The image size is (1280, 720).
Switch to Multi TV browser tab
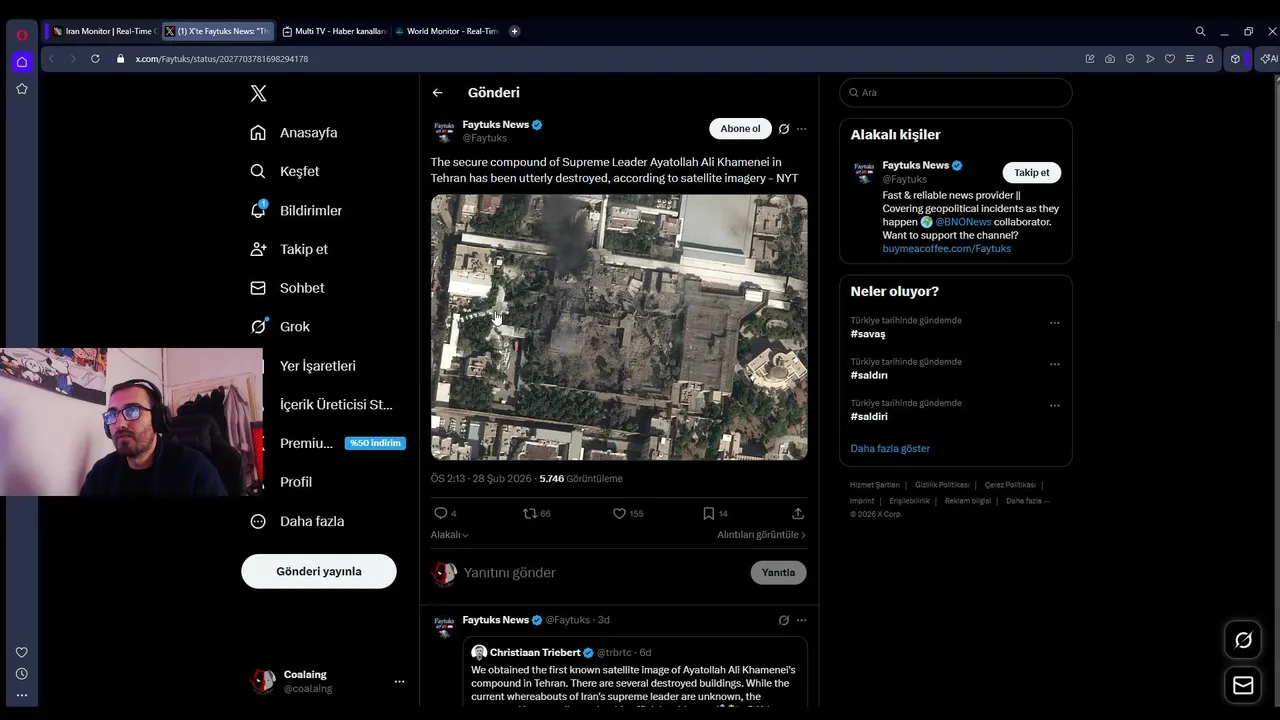click(335, 31)
